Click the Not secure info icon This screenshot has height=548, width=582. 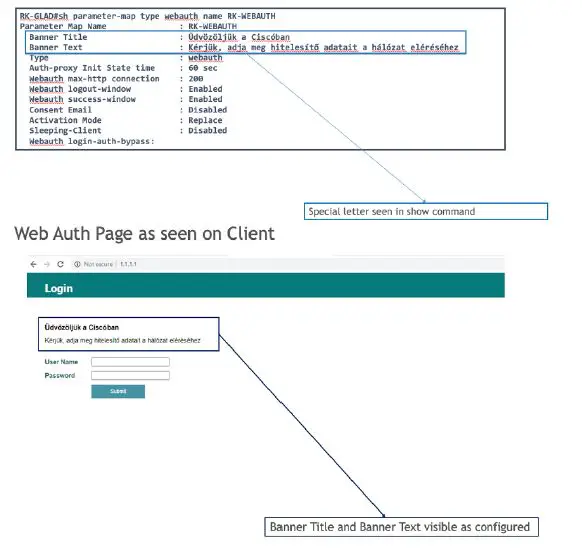tap(77, 264)
